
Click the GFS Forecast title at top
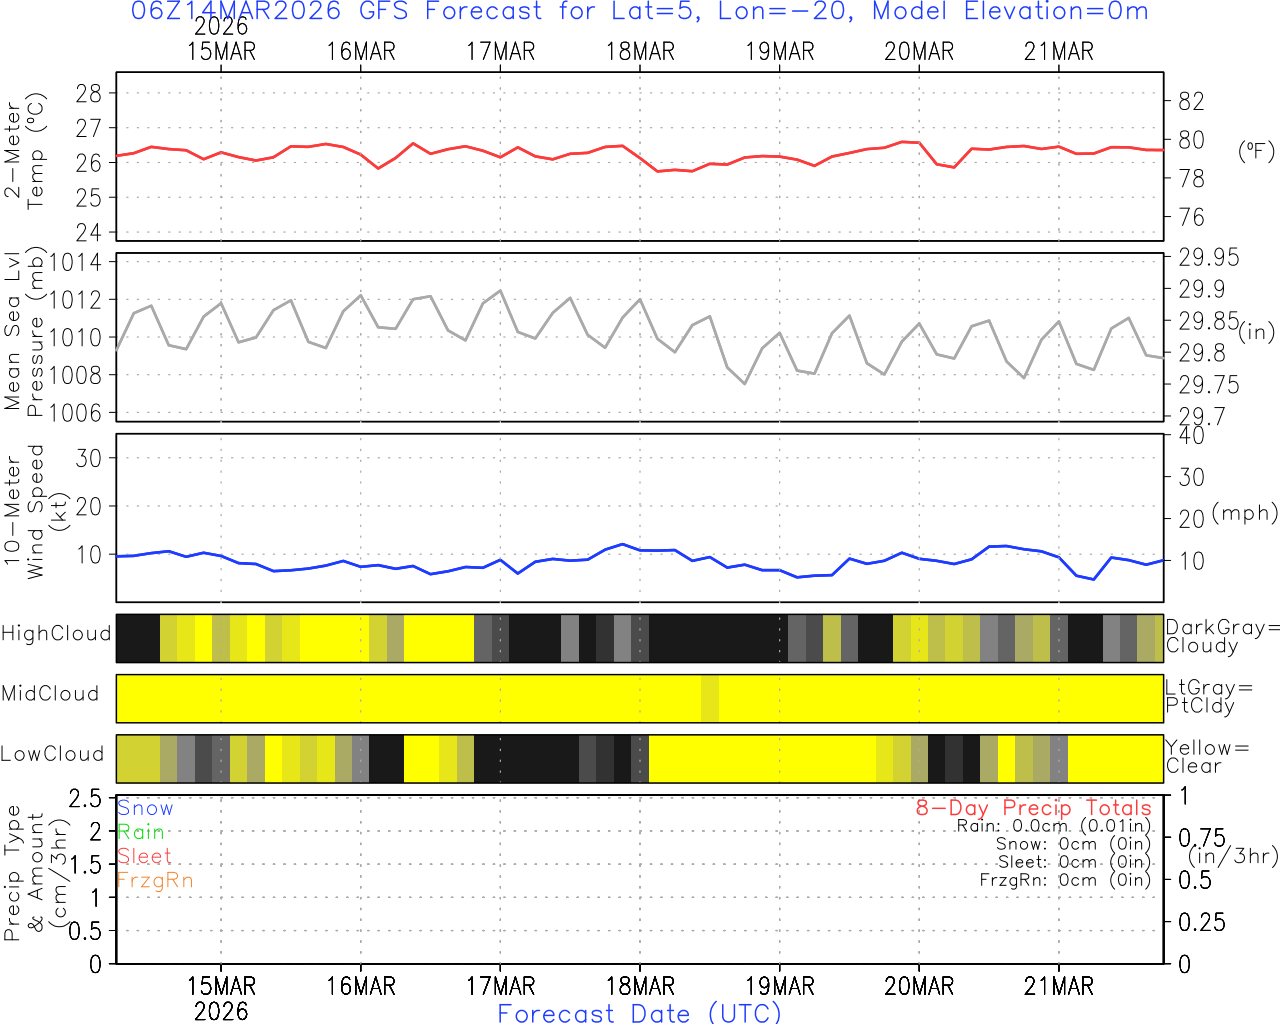640,12
